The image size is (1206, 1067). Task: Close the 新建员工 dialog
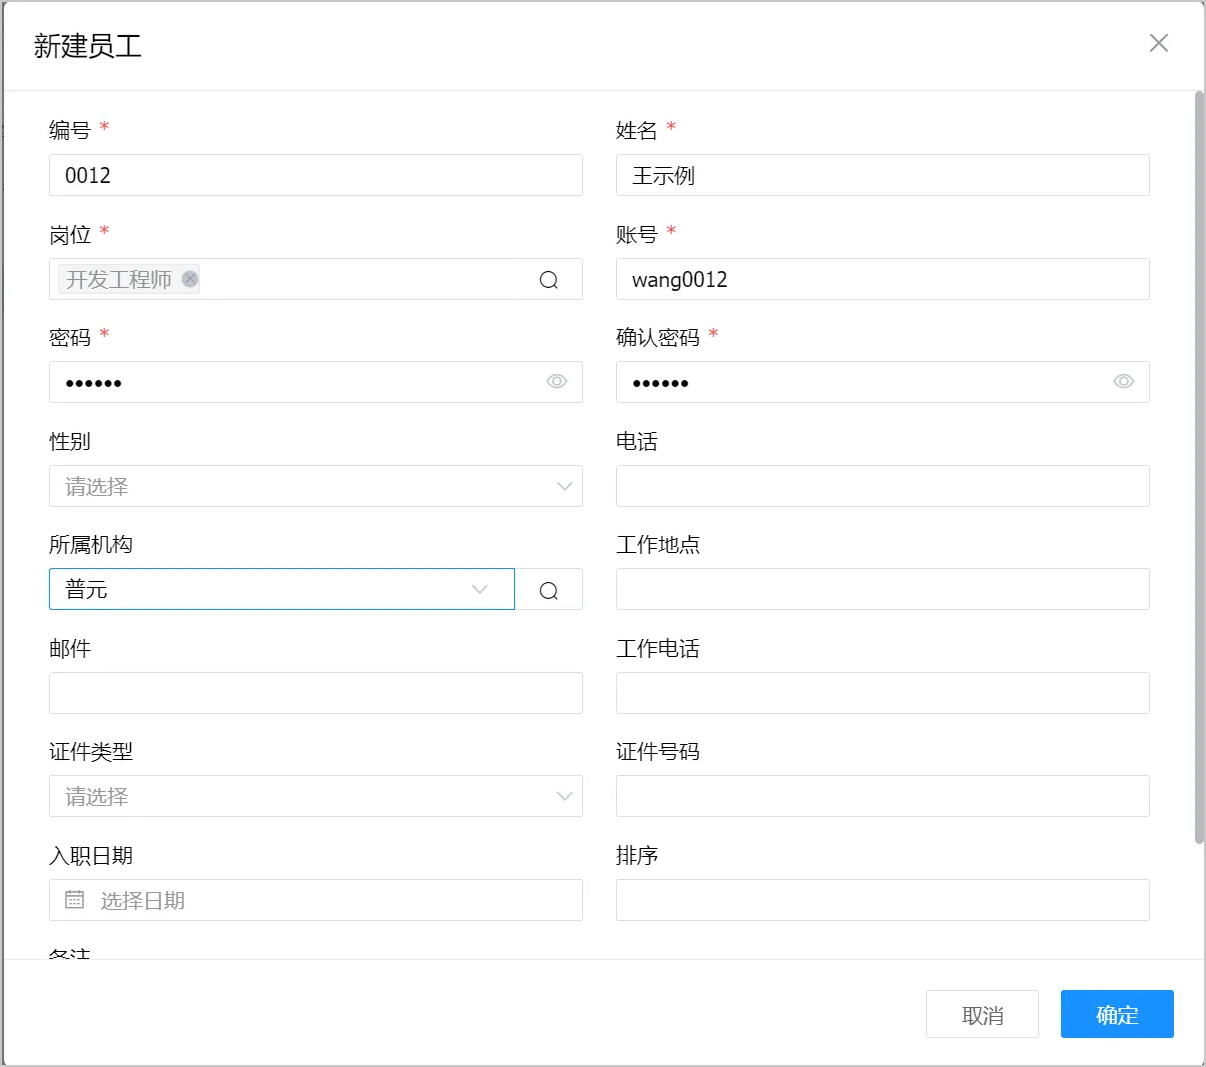tap(1158, 43)
